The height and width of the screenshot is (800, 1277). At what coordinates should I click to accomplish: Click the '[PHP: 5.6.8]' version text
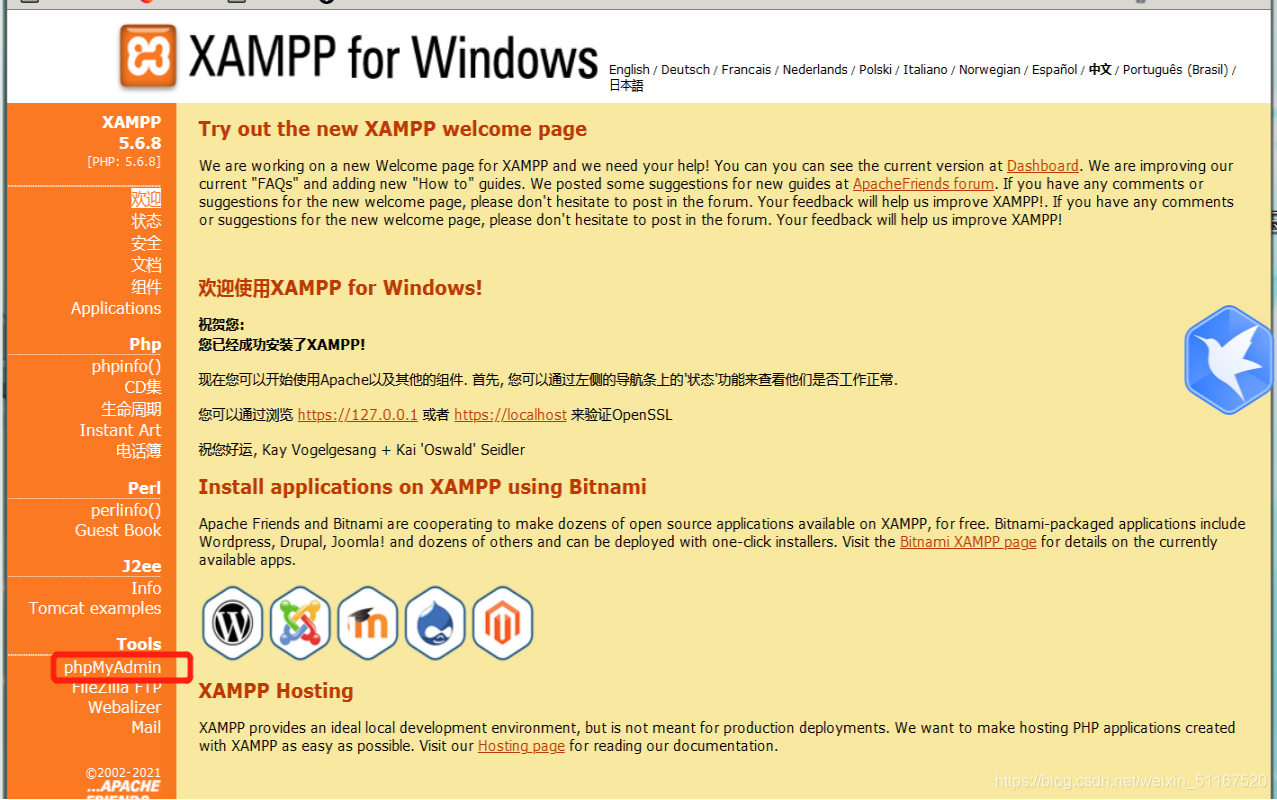pos(124,161)
